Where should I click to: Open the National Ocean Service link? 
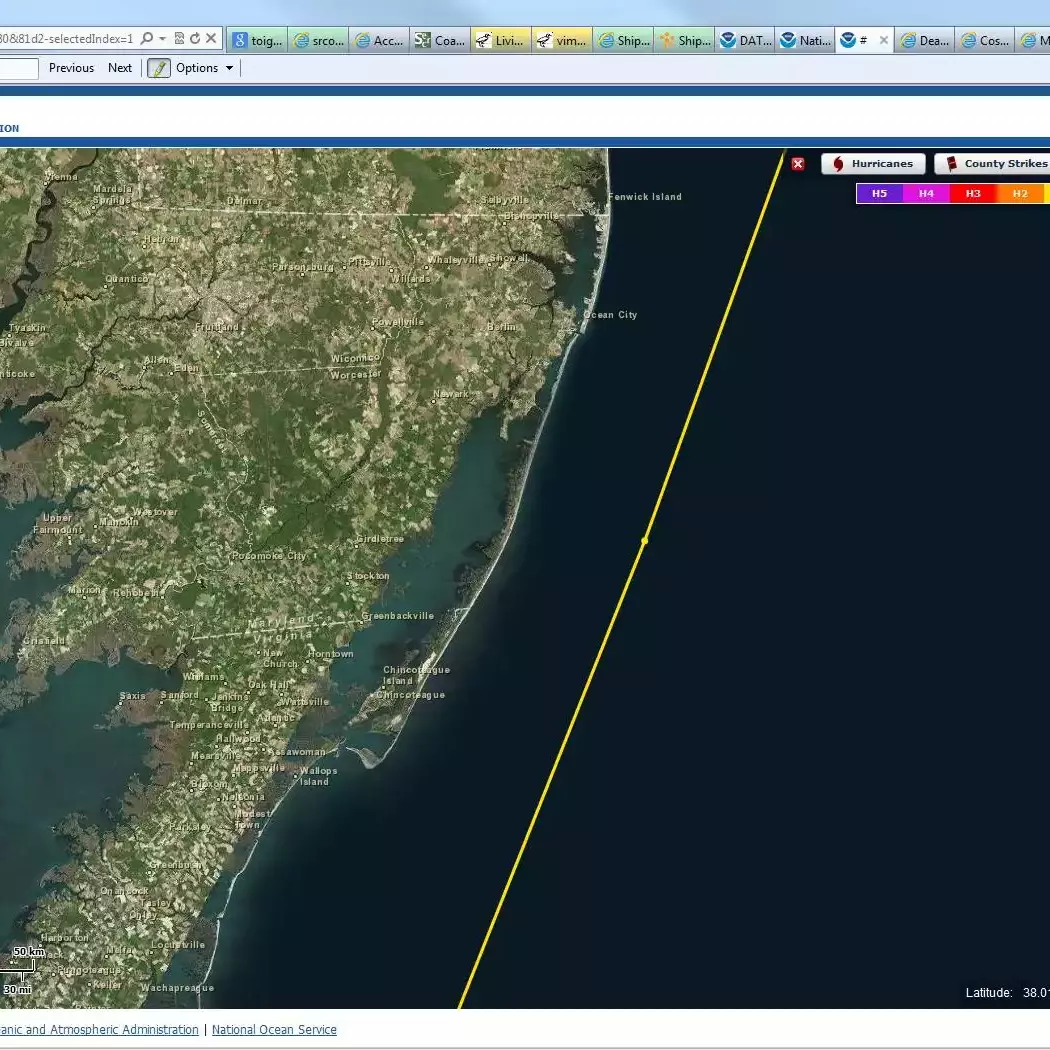[274, 1029]
